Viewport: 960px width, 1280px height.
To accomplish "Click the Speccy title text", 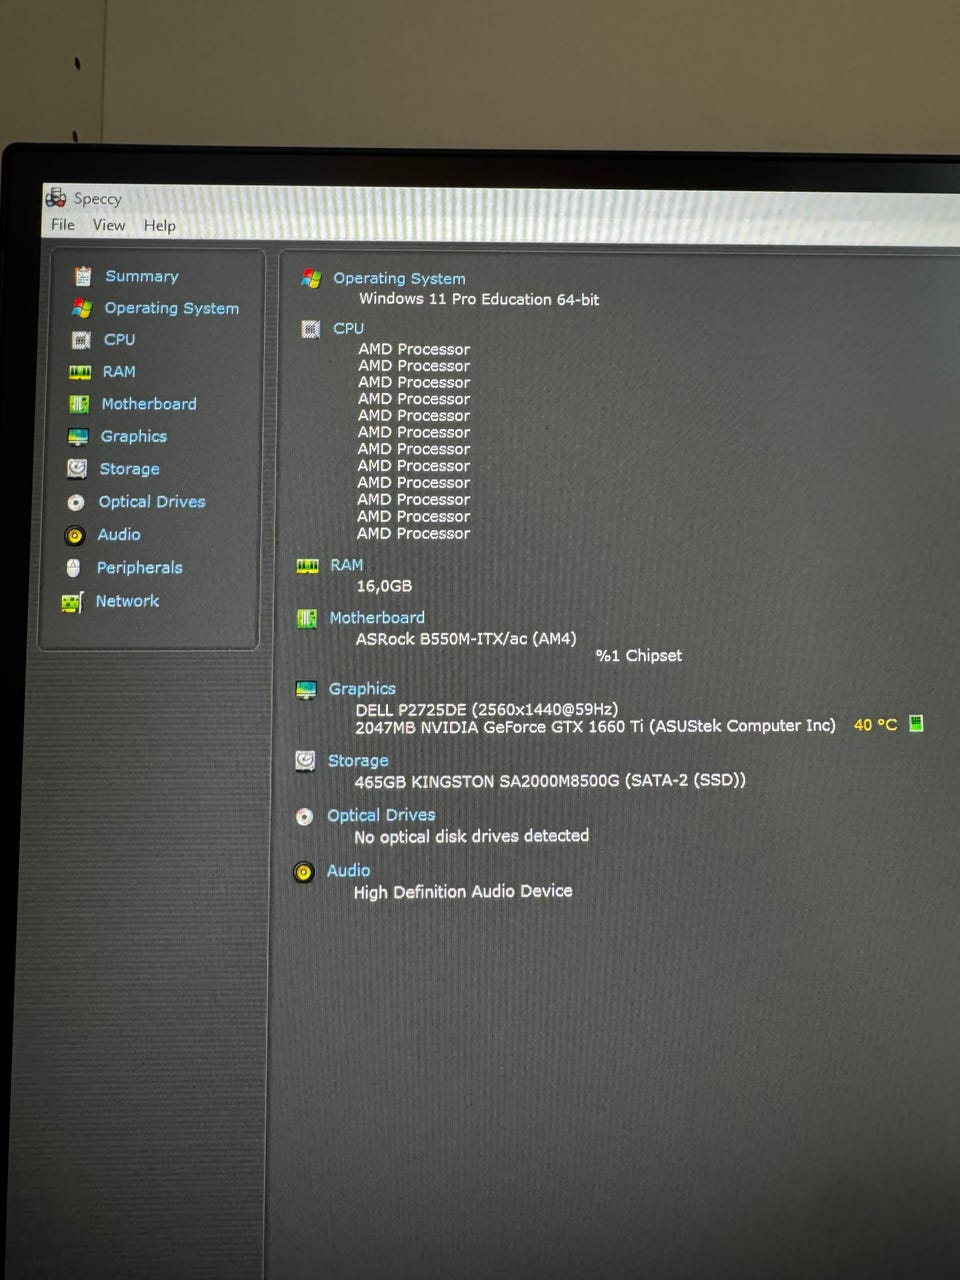I will (98, 198).
